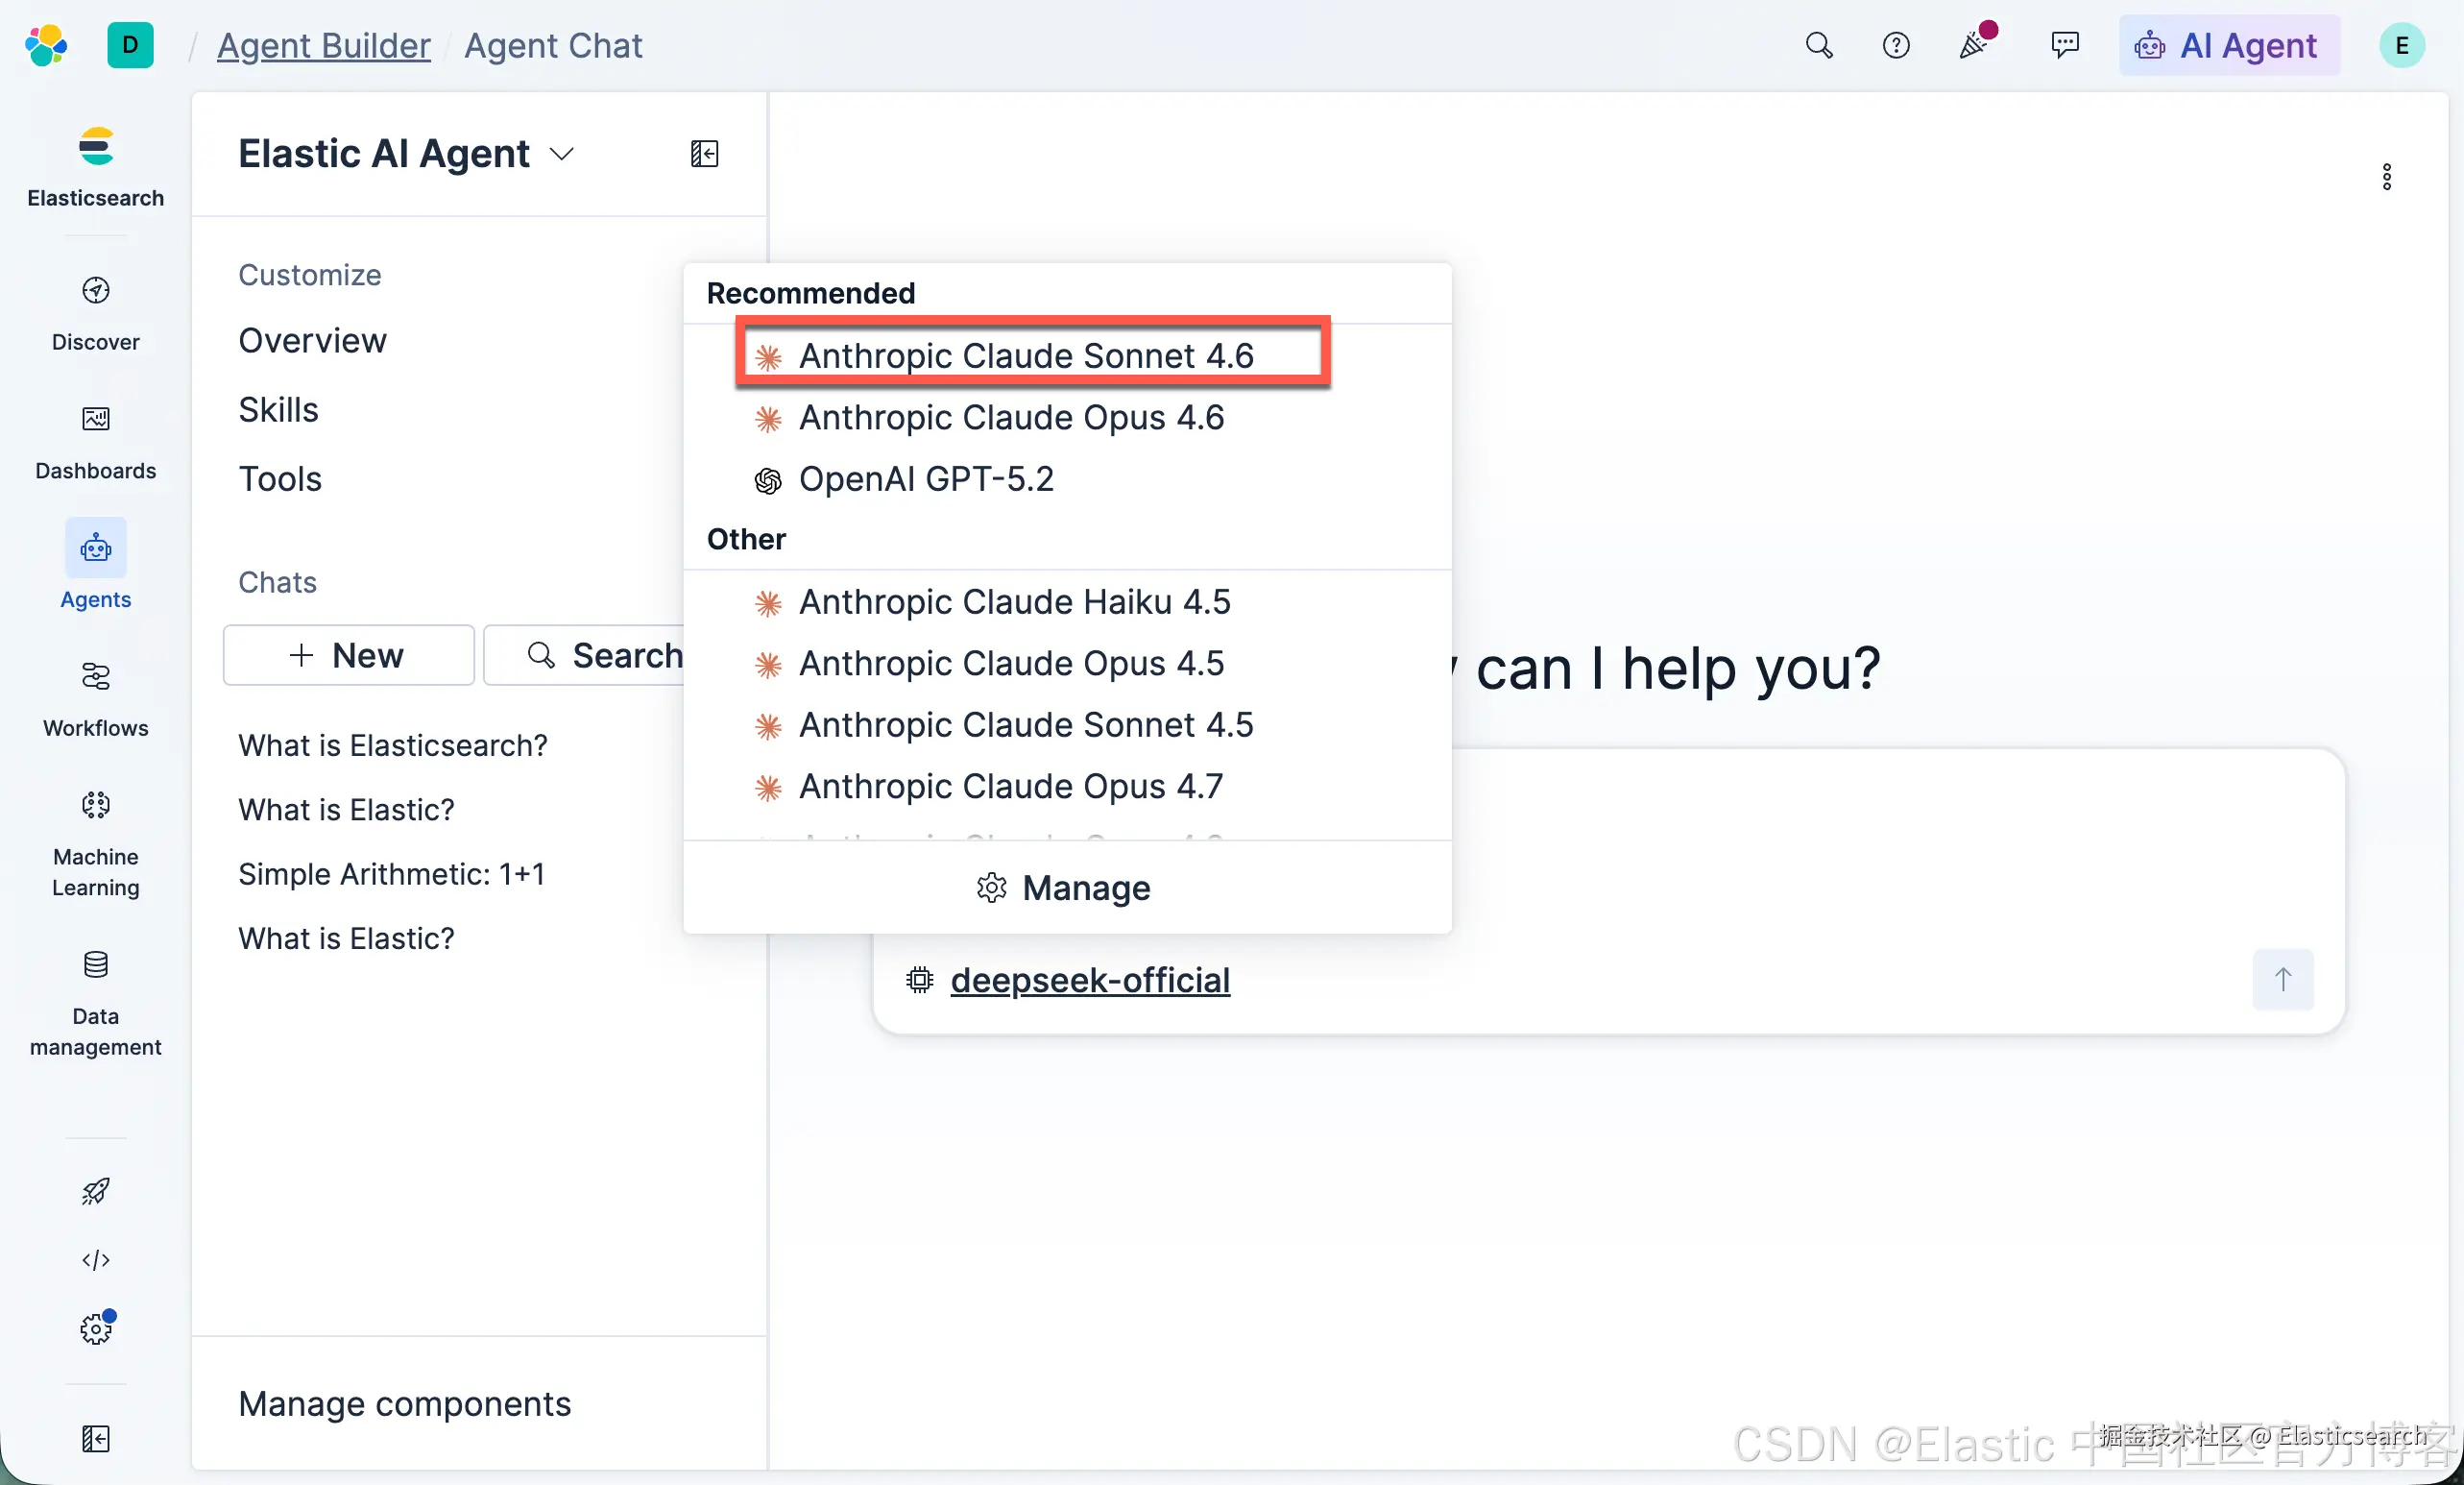Image resolution: width=2464 pixels, height=1485 pixels.
Task: Select Anthropic Claude Haiku 4.5 model
Action: click(1066, 602)
